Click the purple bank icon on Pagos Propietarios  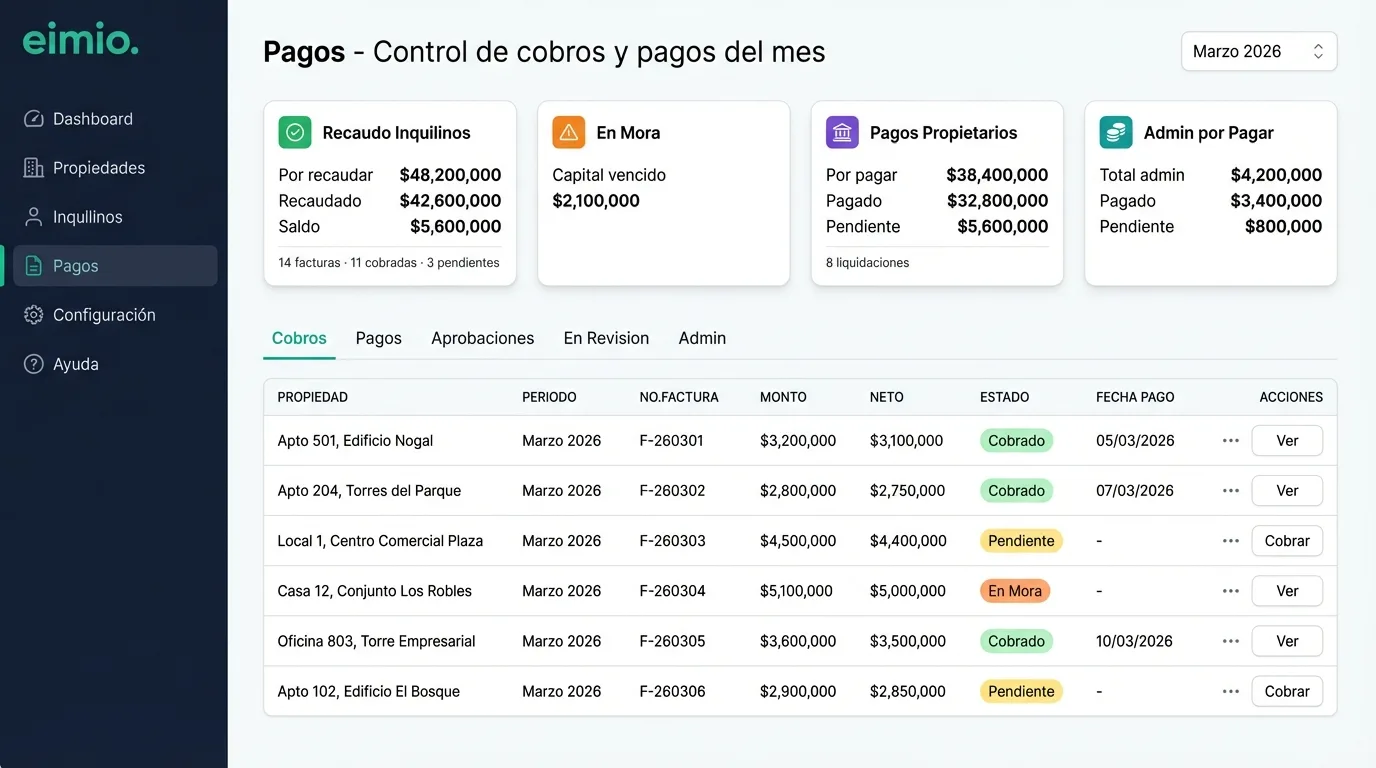(841, 131)
